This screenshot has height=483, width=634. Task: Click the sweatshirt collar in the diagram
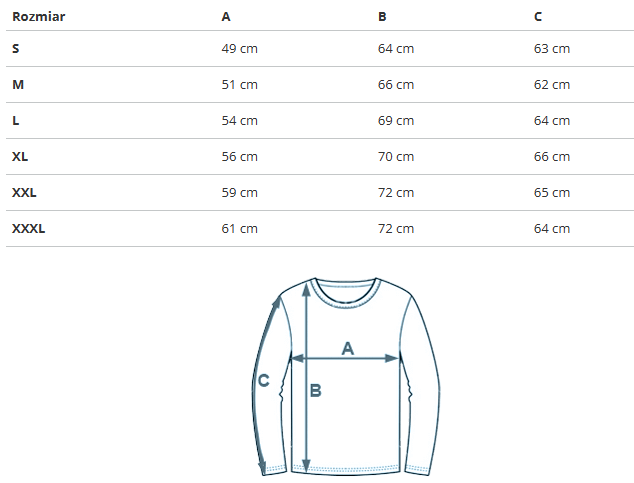point(345,290)
